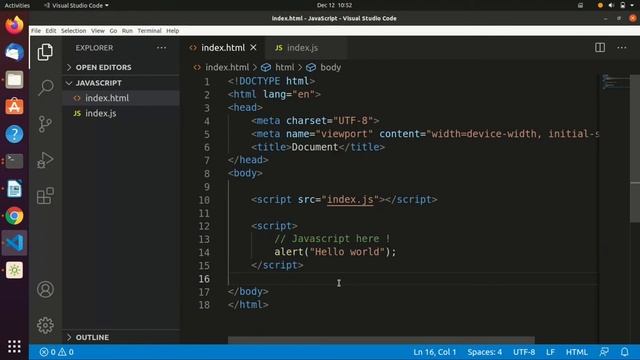
Task: Open Visual Studio Code app menu in top bar
Action: [76, 5]
